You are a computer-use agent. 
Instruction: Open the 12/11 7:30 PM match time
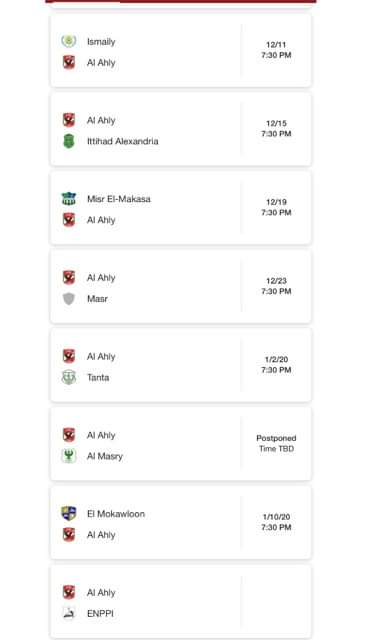[276, 50]
